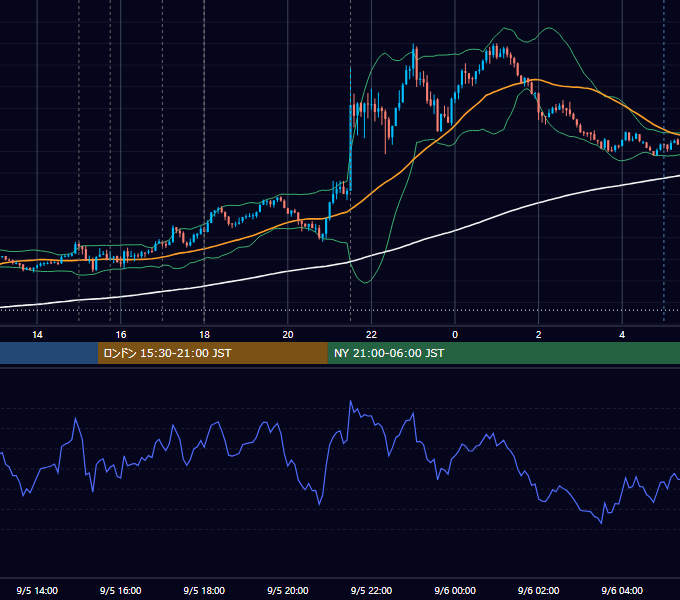The width and height of the screenshot is (680, 600).
Task: Click the 20 hour axis label
Action: [x=288, y=335]
